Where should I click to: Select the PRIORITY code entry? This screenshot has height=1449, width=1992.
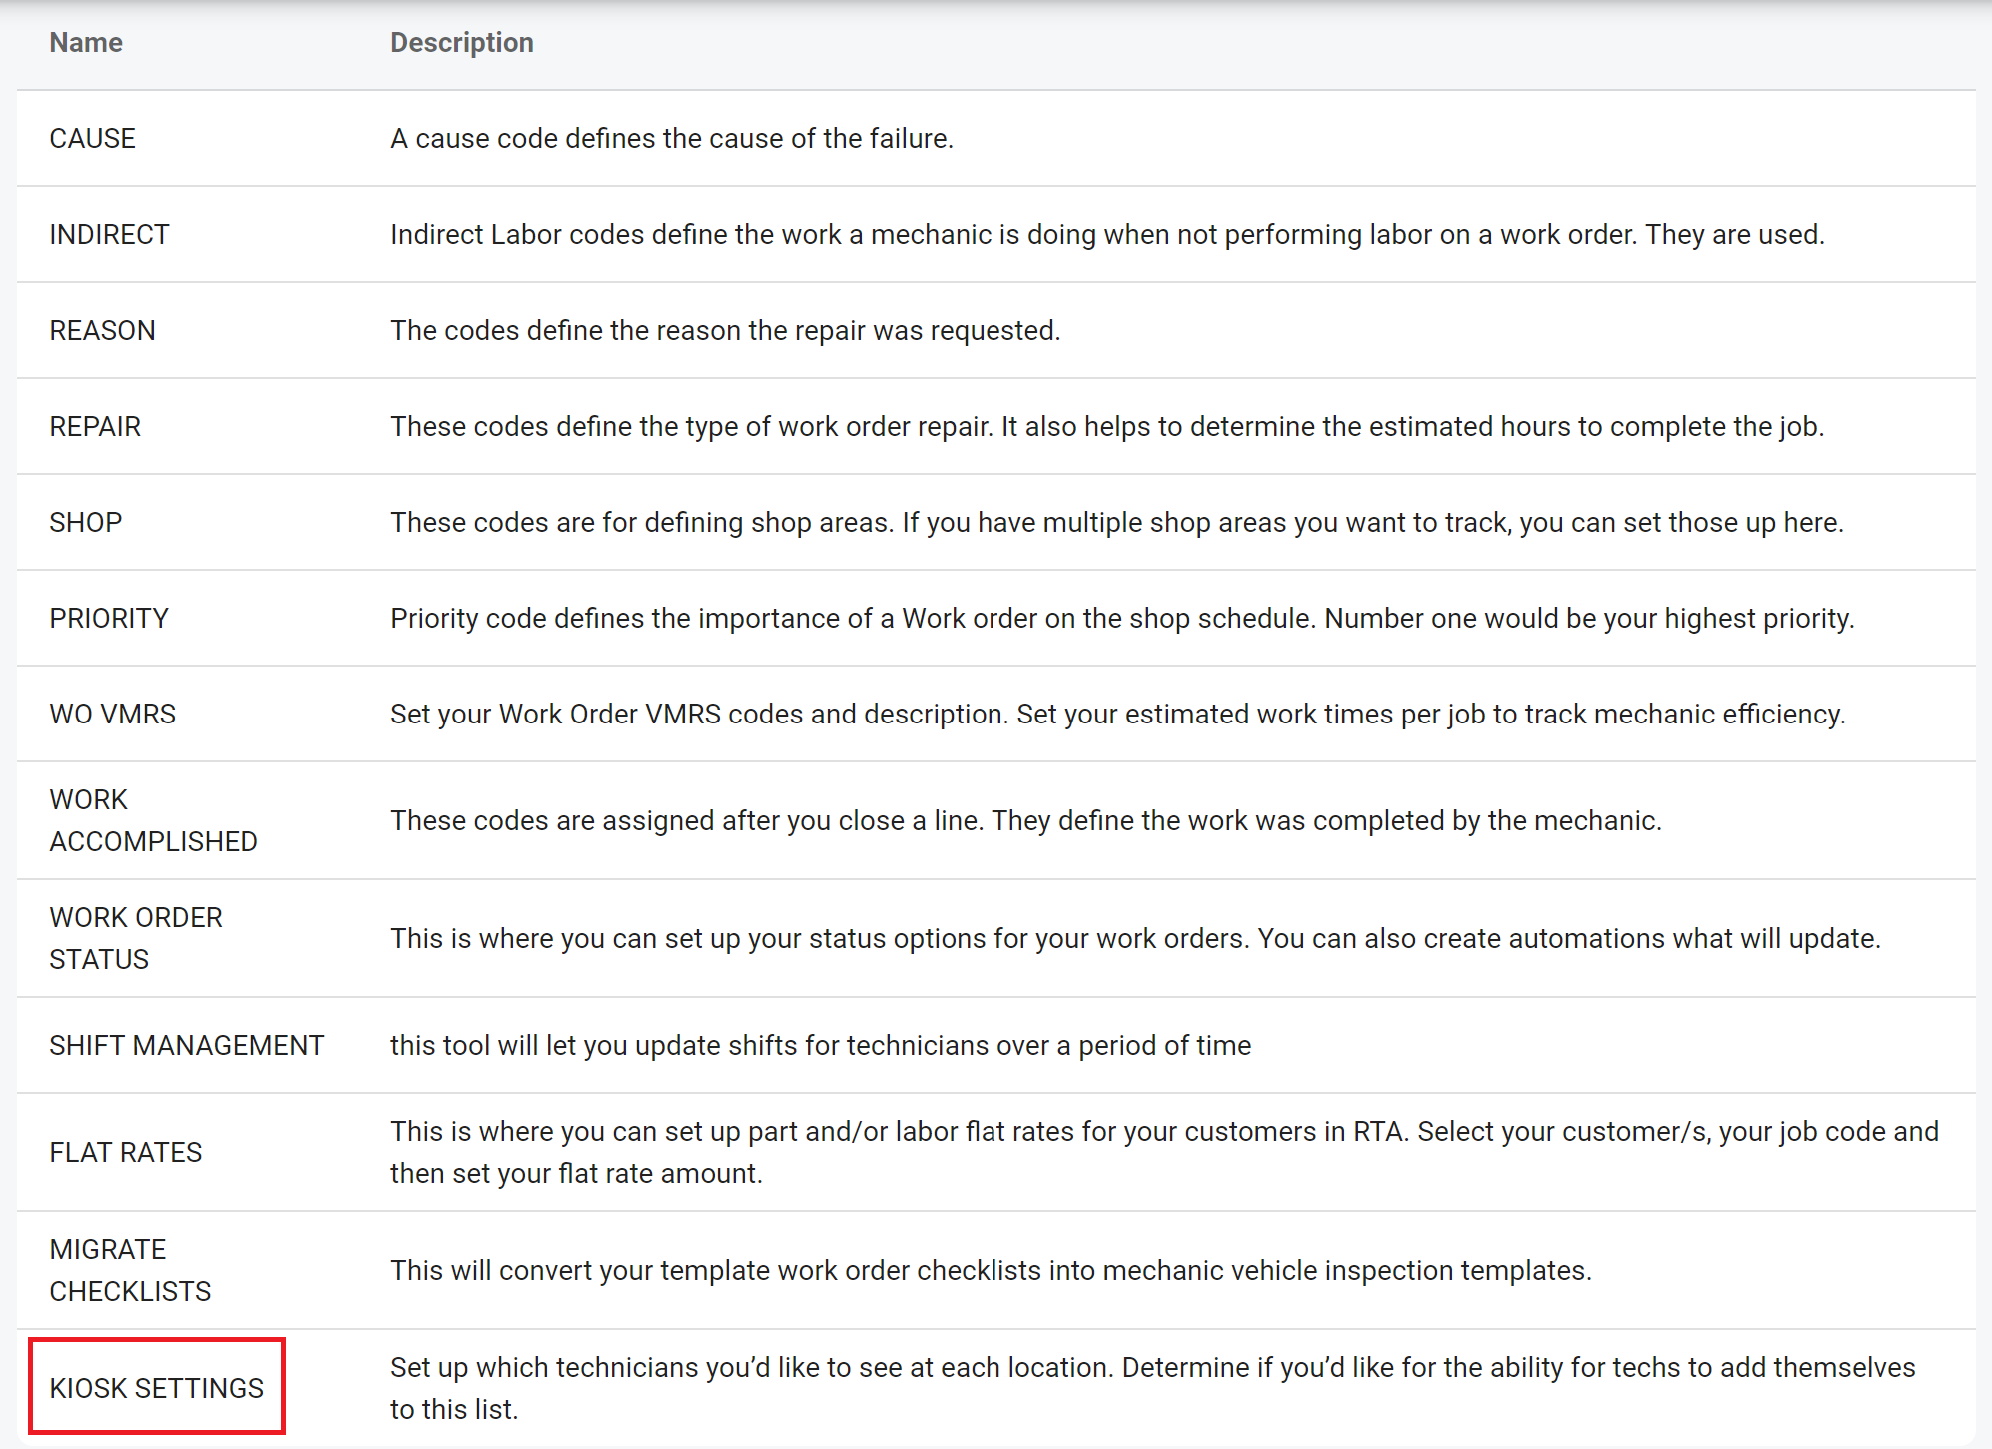[109, 619]
